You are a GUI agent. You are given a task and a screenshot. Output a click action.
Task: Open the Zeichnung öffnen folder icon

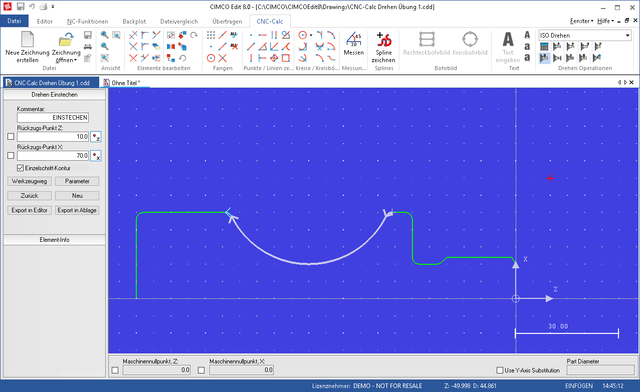pyautogui.click(x=66, y=40)
